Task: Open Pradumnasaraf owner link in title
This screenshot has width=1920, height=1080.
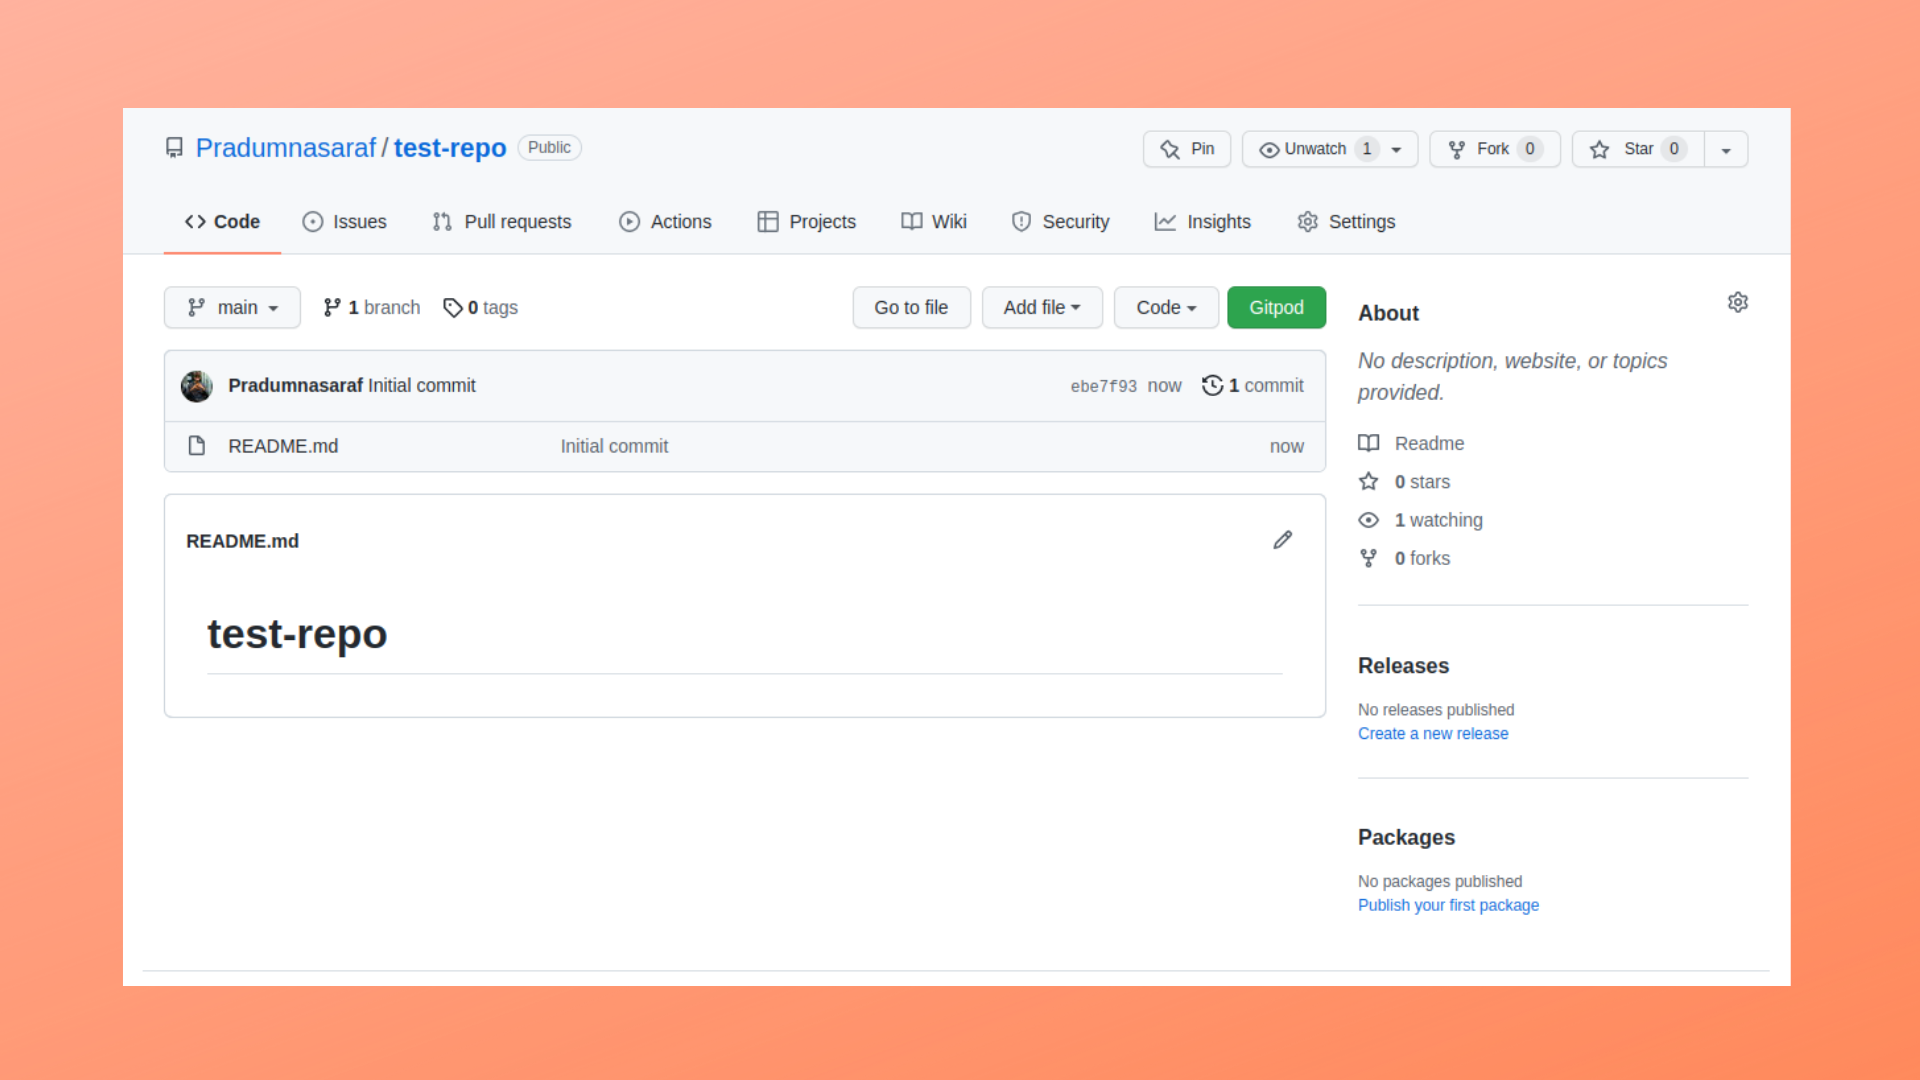Action: [x=286, y=148]
